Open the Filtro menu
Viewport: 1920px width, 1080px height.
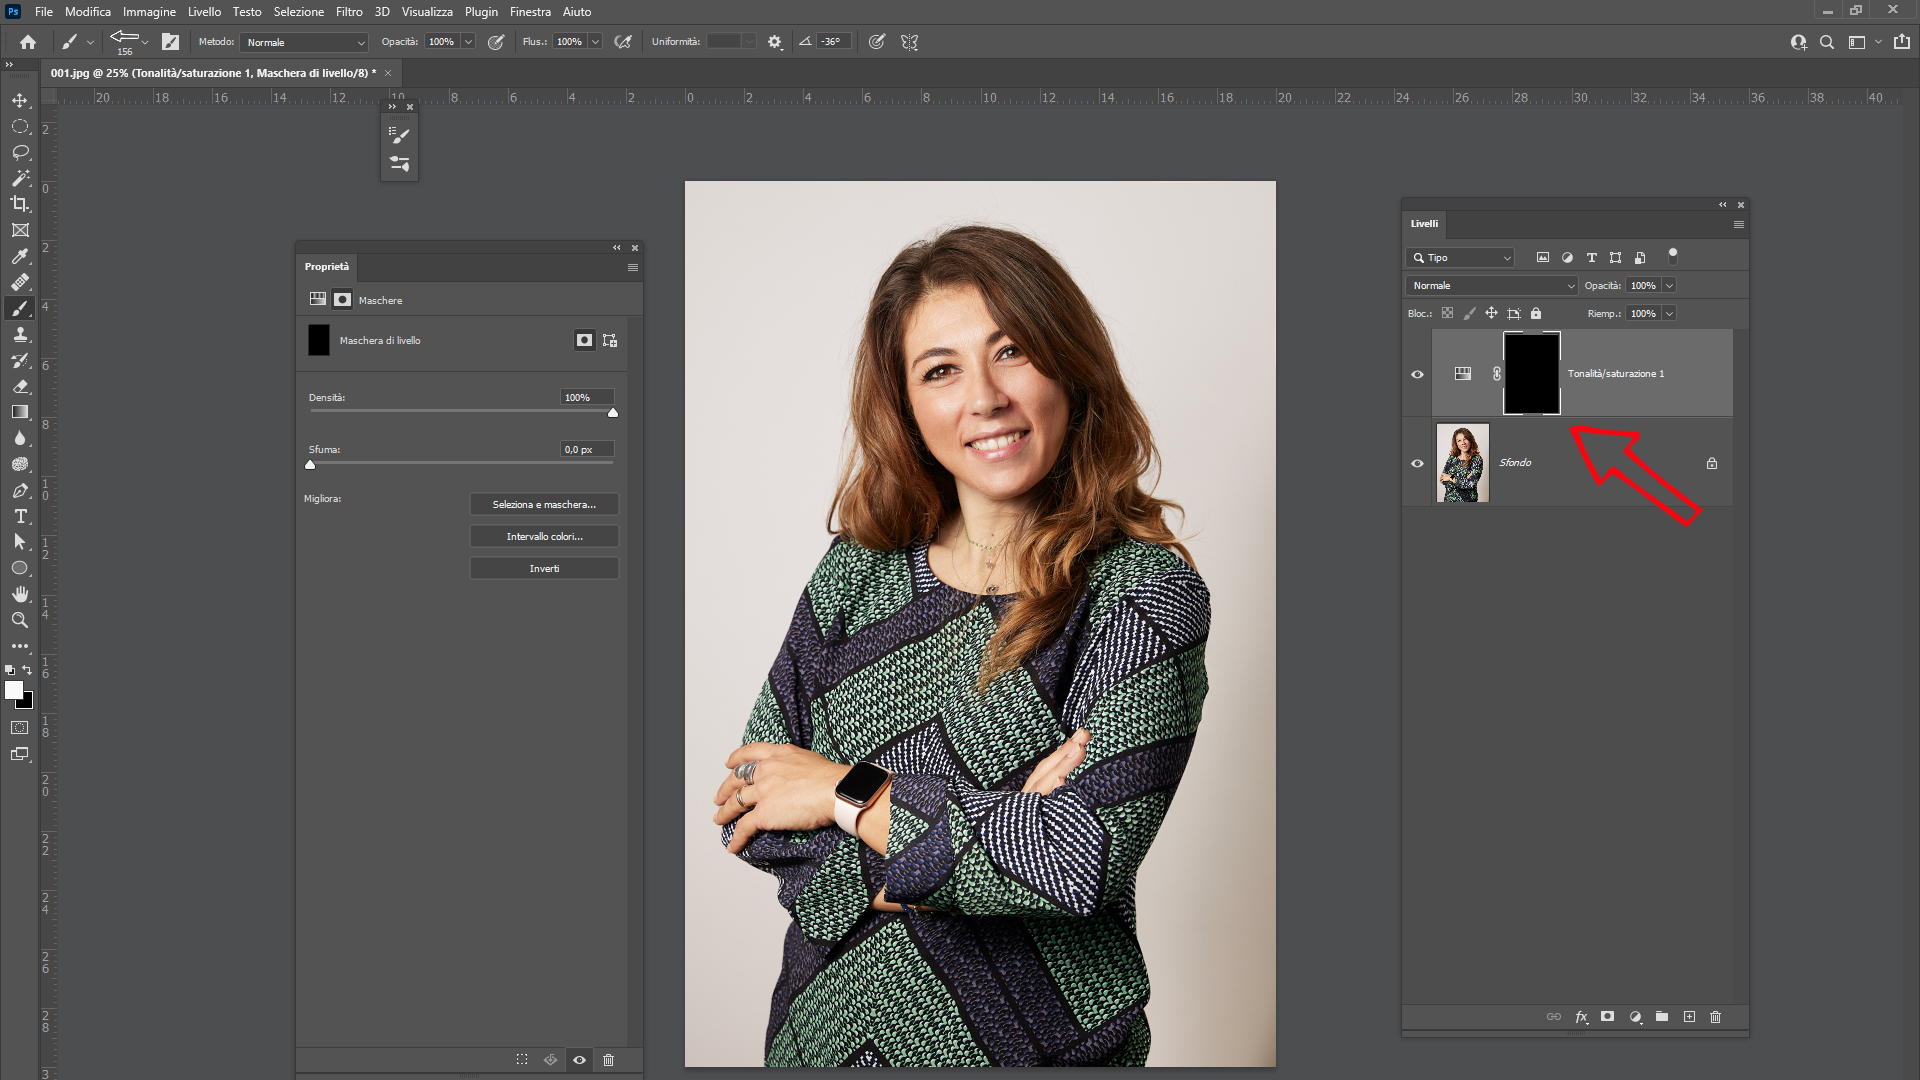[x=349, y=12]
